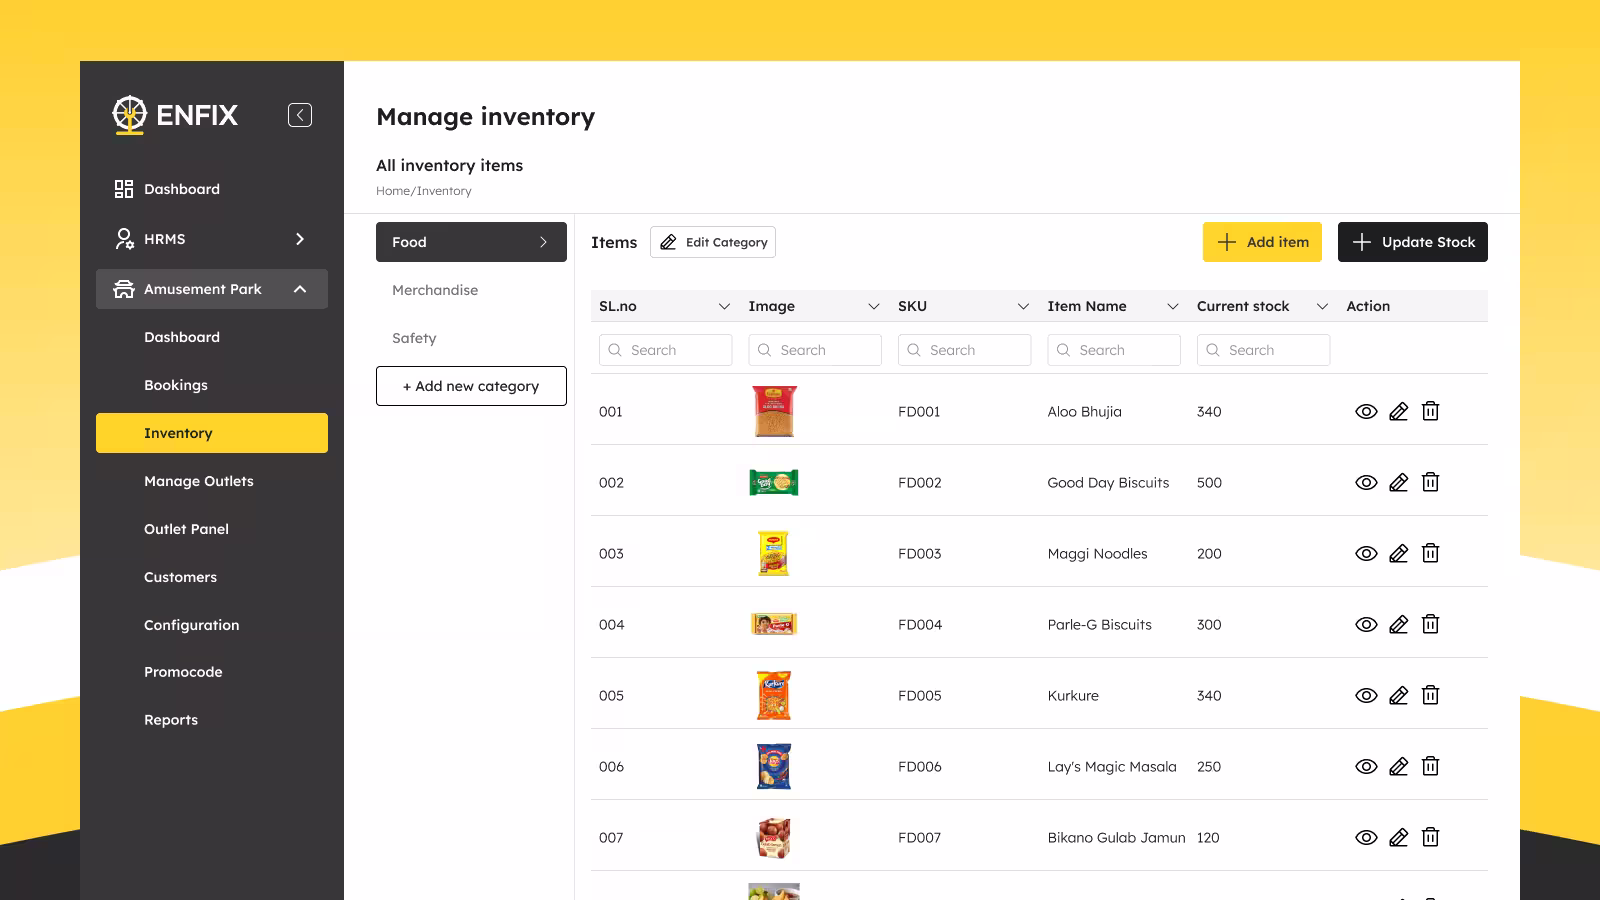Delete the Good Day Biscuits row
This screenshot has height=900, width=1600.
[1430, 482]
